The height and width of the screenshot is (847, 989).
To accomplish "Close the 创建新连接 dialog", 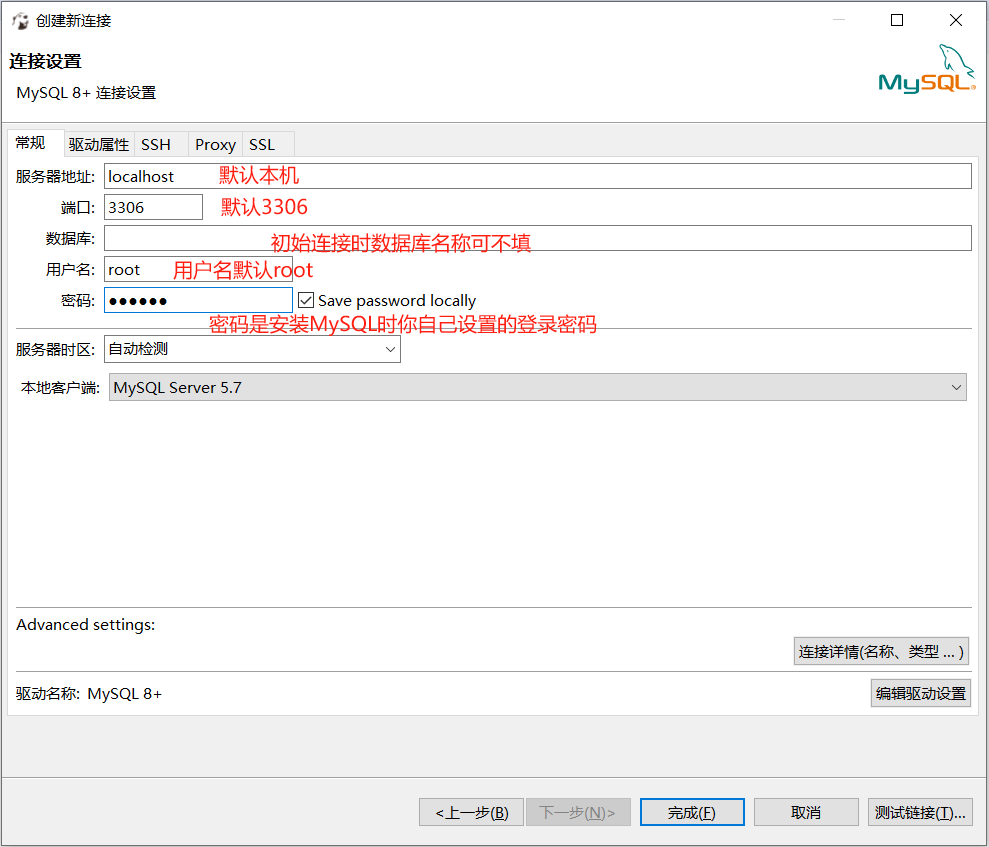I will [x=956, y=20].
